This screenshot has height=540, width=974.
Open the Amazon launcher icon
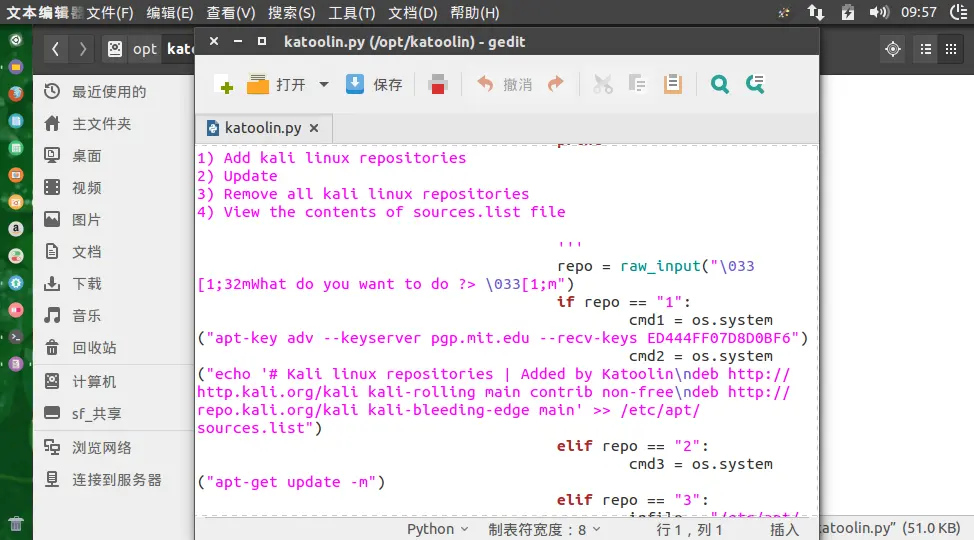pyautogui.click(x=16, y=229)
